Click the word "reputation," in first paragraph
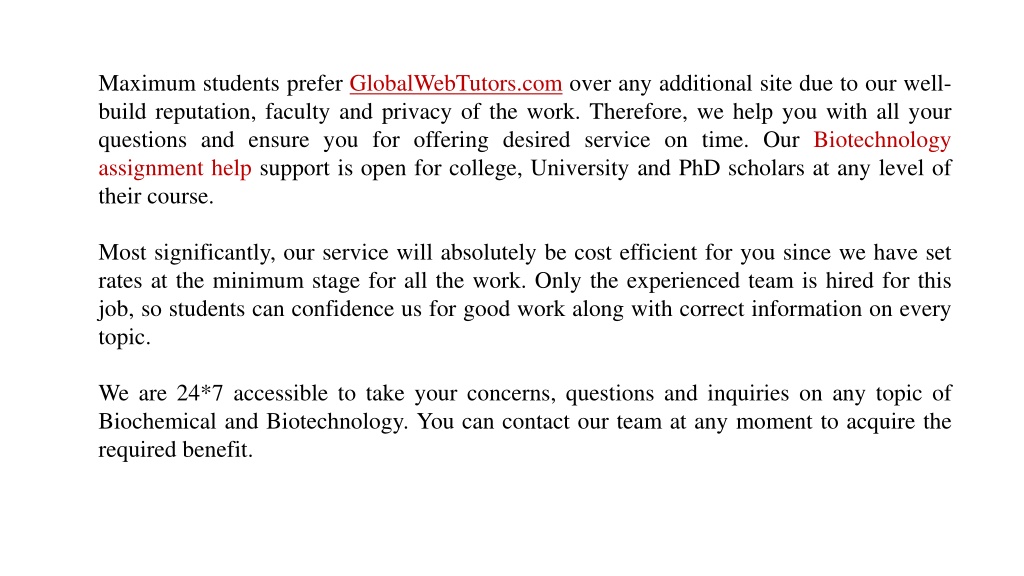The height and width of the screenshot is (576, 1024). click(x=206, y=112)
